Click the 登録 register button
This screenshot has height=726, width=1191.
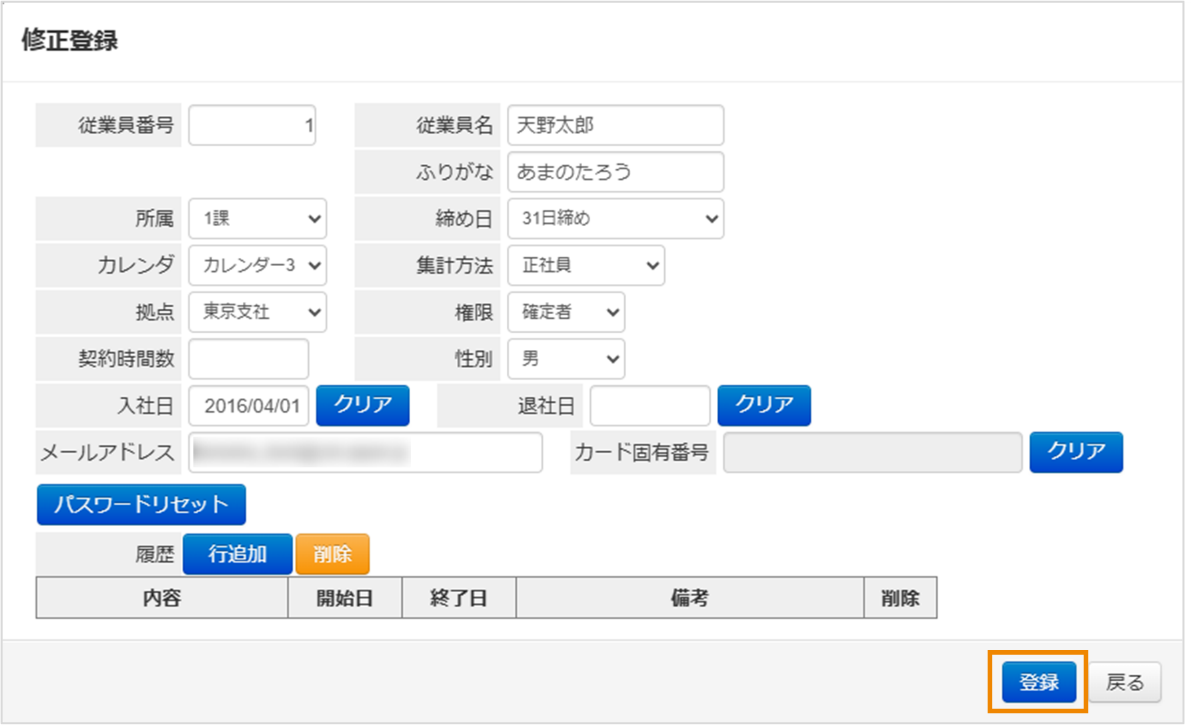coord(1037,681)
